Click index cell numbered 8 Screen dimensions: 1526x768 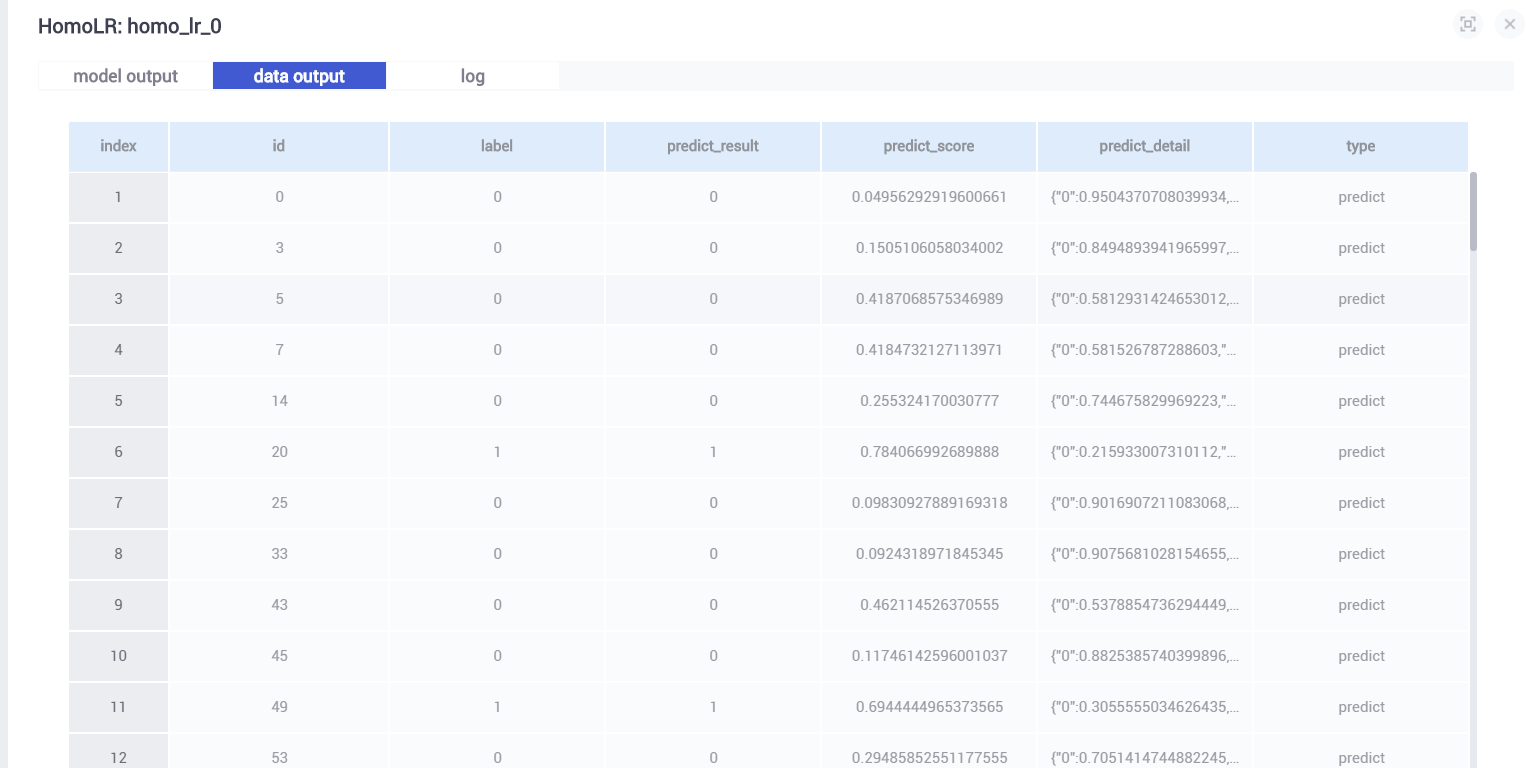coord(119,554)
